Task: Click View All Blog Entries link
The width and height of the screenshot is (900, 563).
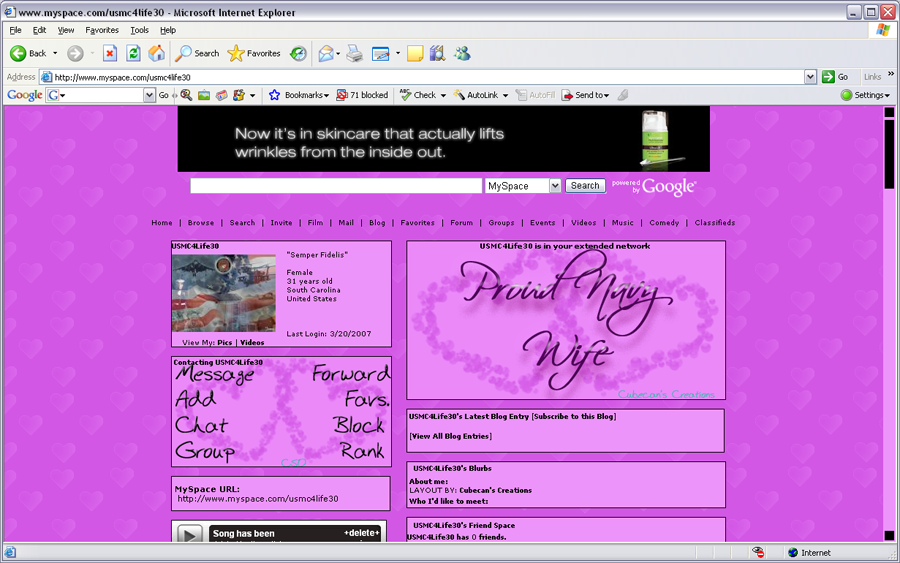Action: [x=450, y=436]
